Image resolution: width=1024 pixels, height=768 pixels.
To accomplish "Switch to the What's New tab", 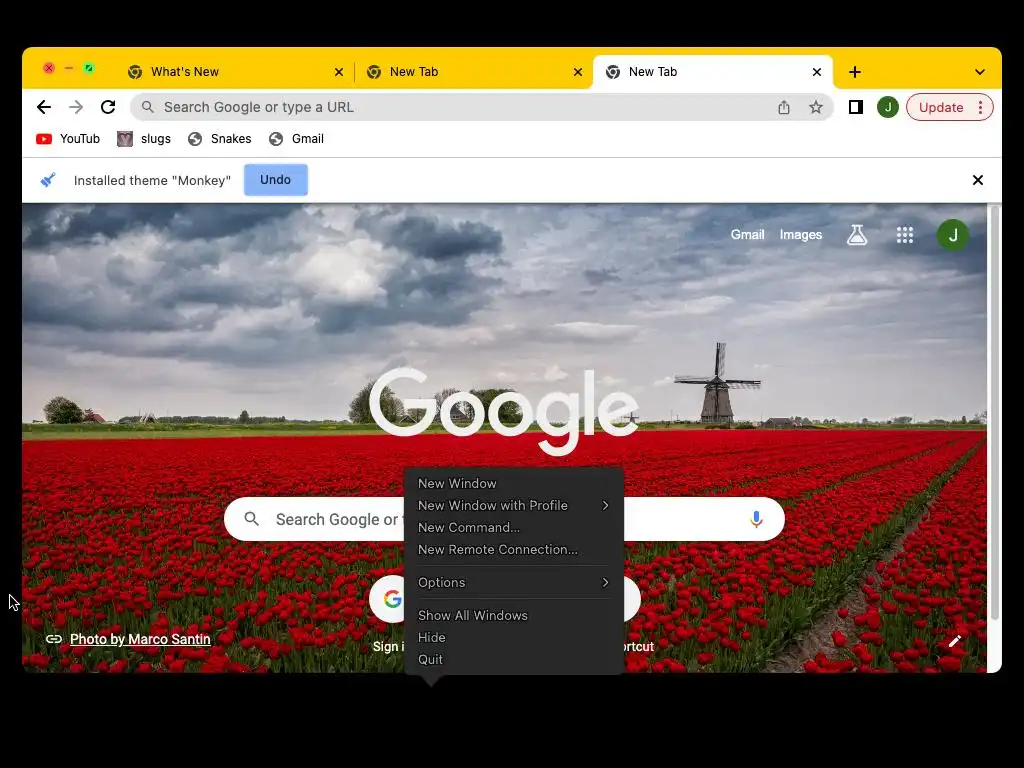I will coord(235,72).
